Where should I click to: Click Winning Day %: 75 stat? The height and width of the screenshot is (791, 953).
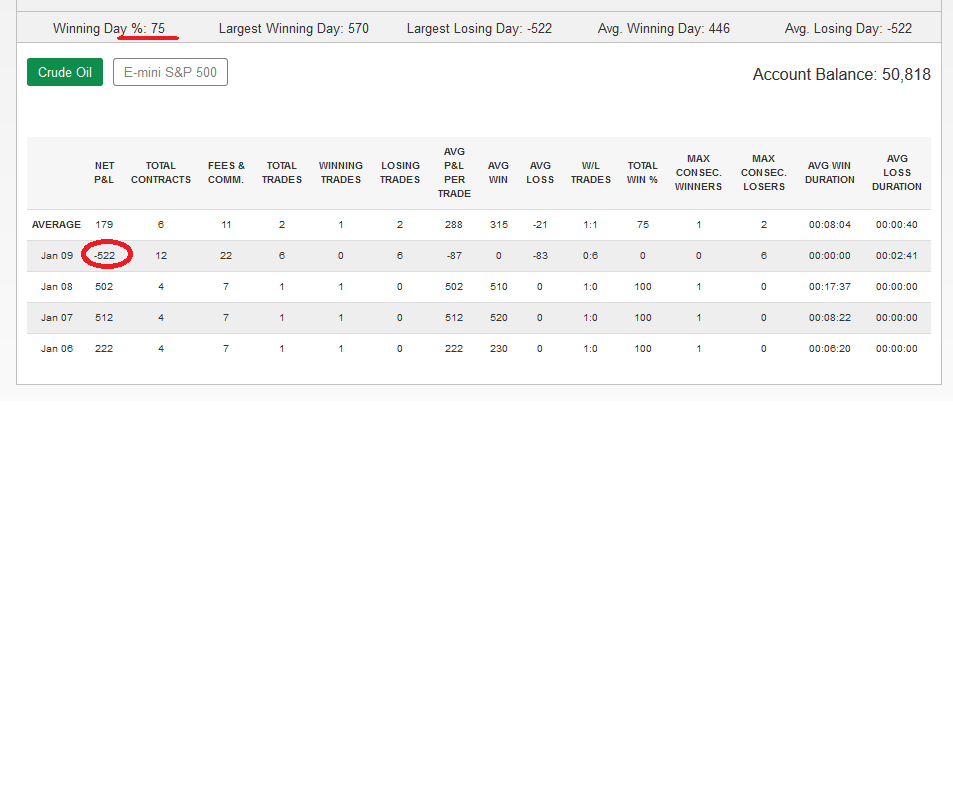click(109, 29)
